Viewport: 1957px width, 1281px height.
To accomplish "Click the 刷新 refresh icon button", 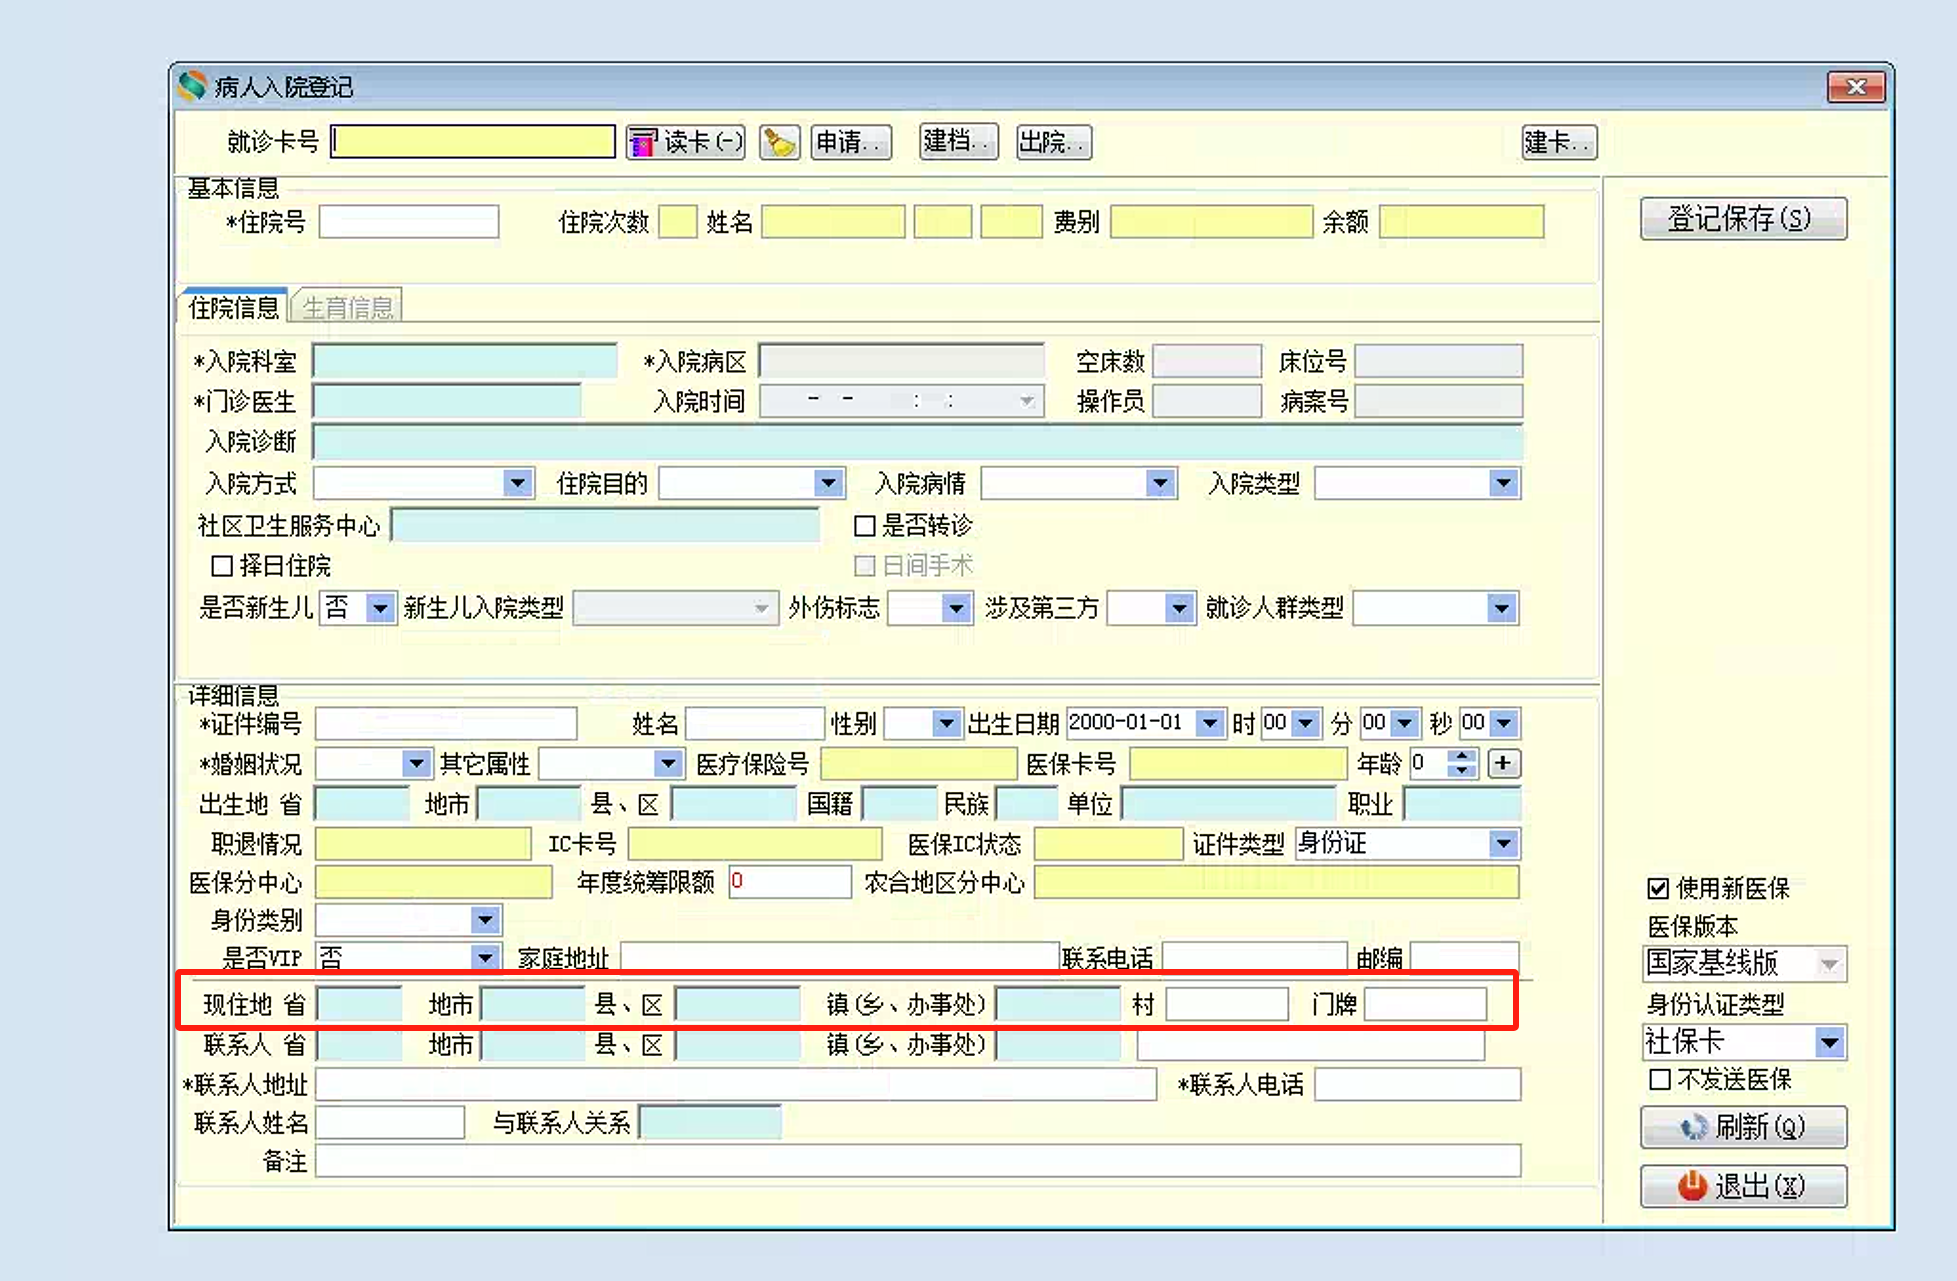I will point(1743,1127).
